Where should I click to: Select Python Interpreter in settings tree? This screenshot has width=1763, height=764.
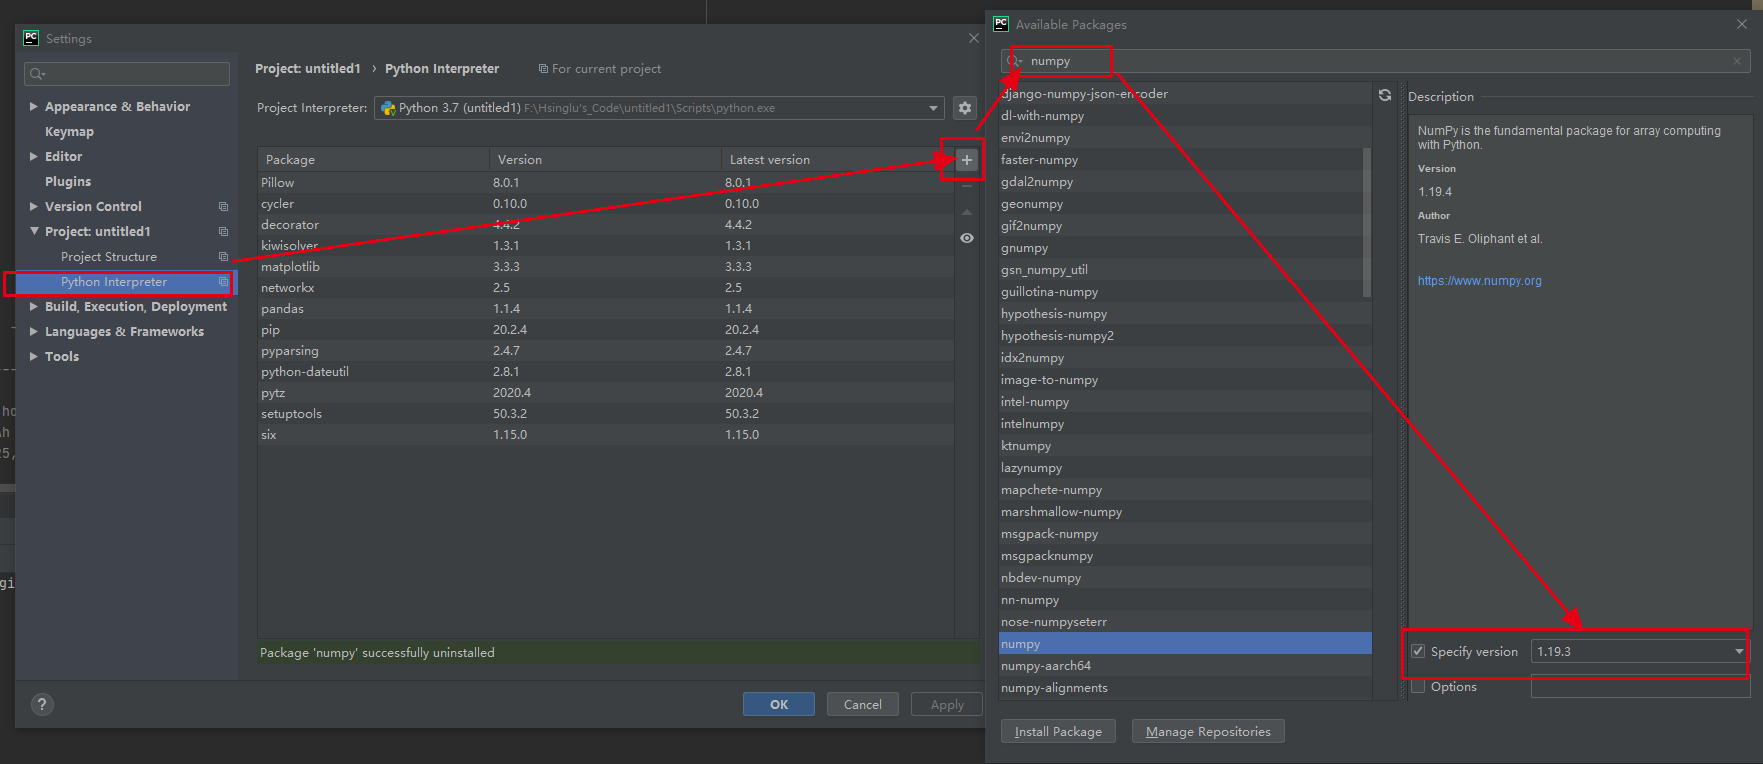(114, 282)
